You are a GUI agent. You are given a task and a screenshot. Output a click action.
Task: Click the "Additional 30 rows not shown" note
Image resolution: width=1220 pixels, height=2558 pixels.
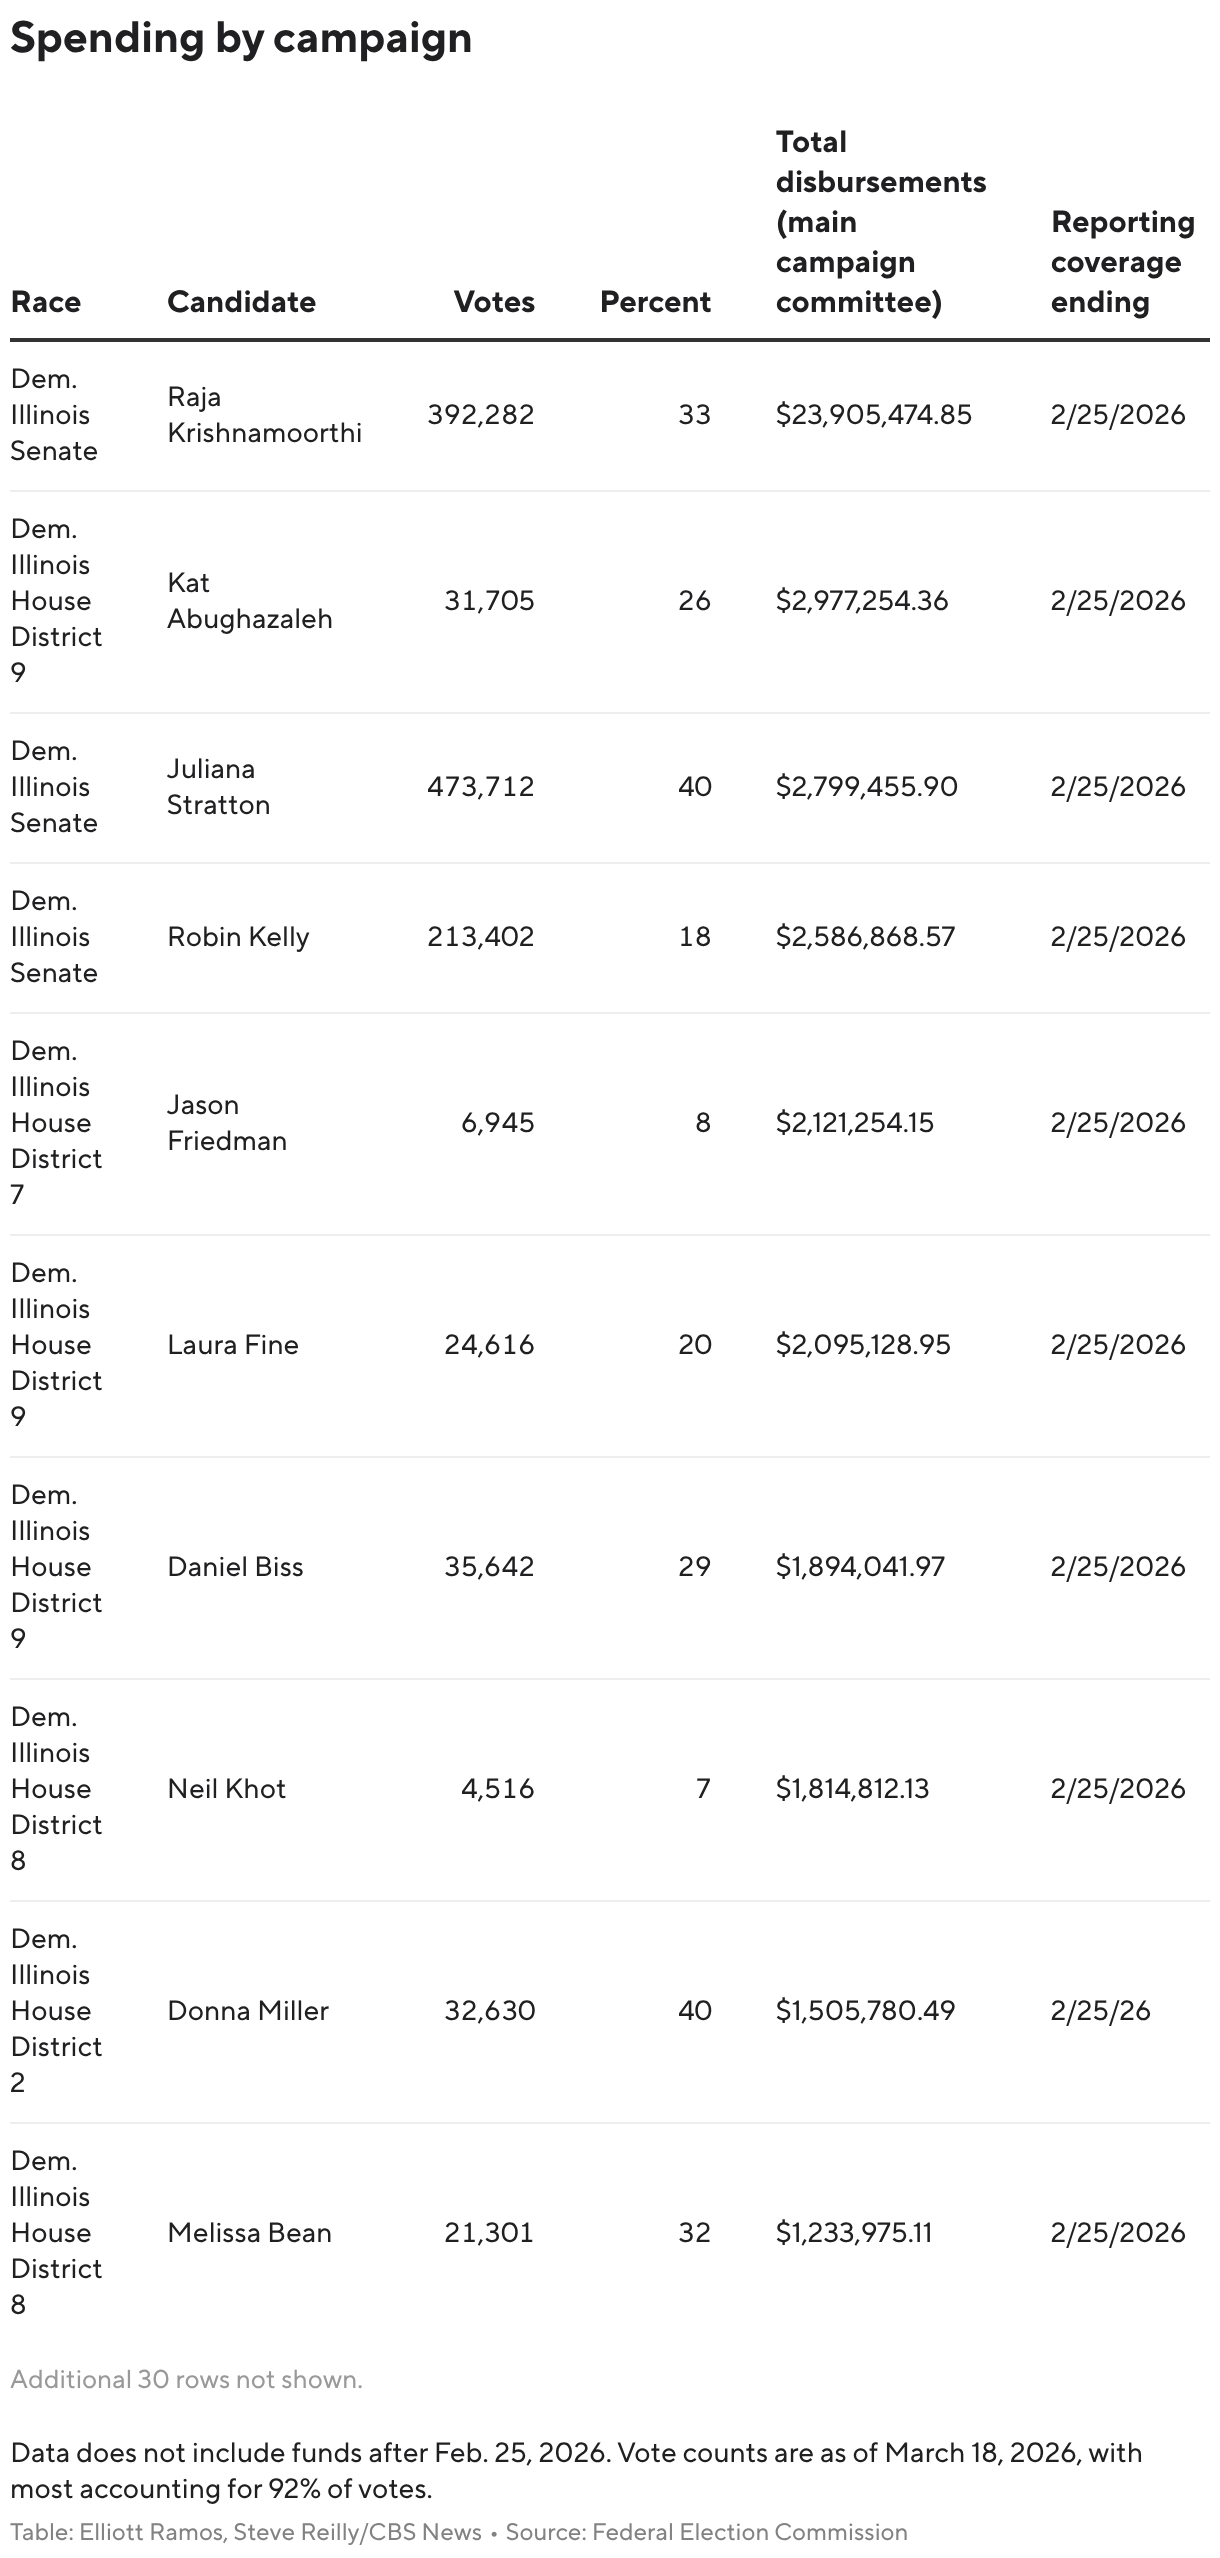pyautogui.click(x=187, y=2380)
